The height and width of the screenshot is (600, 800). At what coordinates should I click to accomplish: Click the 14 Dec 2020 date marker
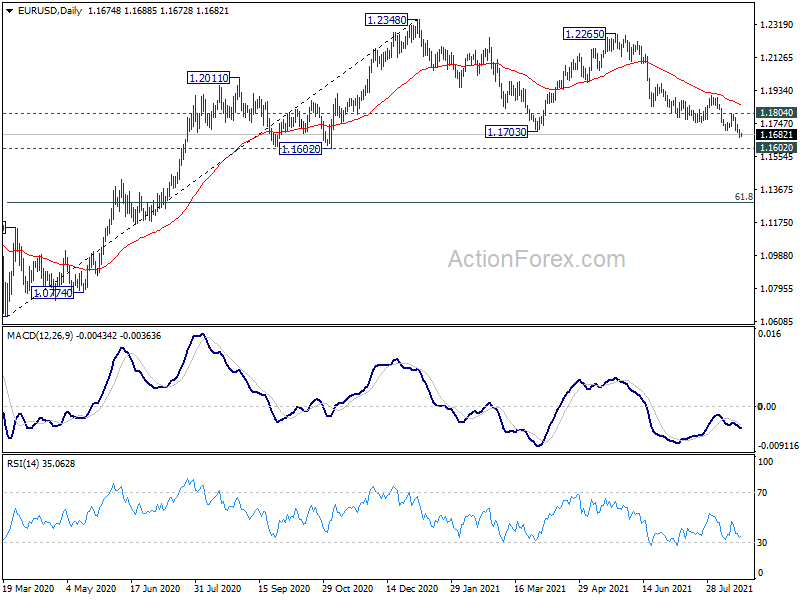pos(412,588)
